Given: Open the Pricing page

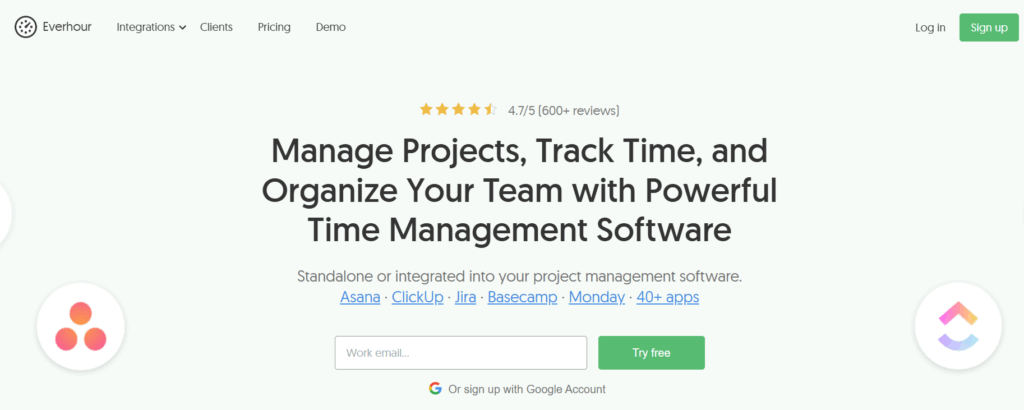Looking at the screenshot, I should click(x=274, y=27).
